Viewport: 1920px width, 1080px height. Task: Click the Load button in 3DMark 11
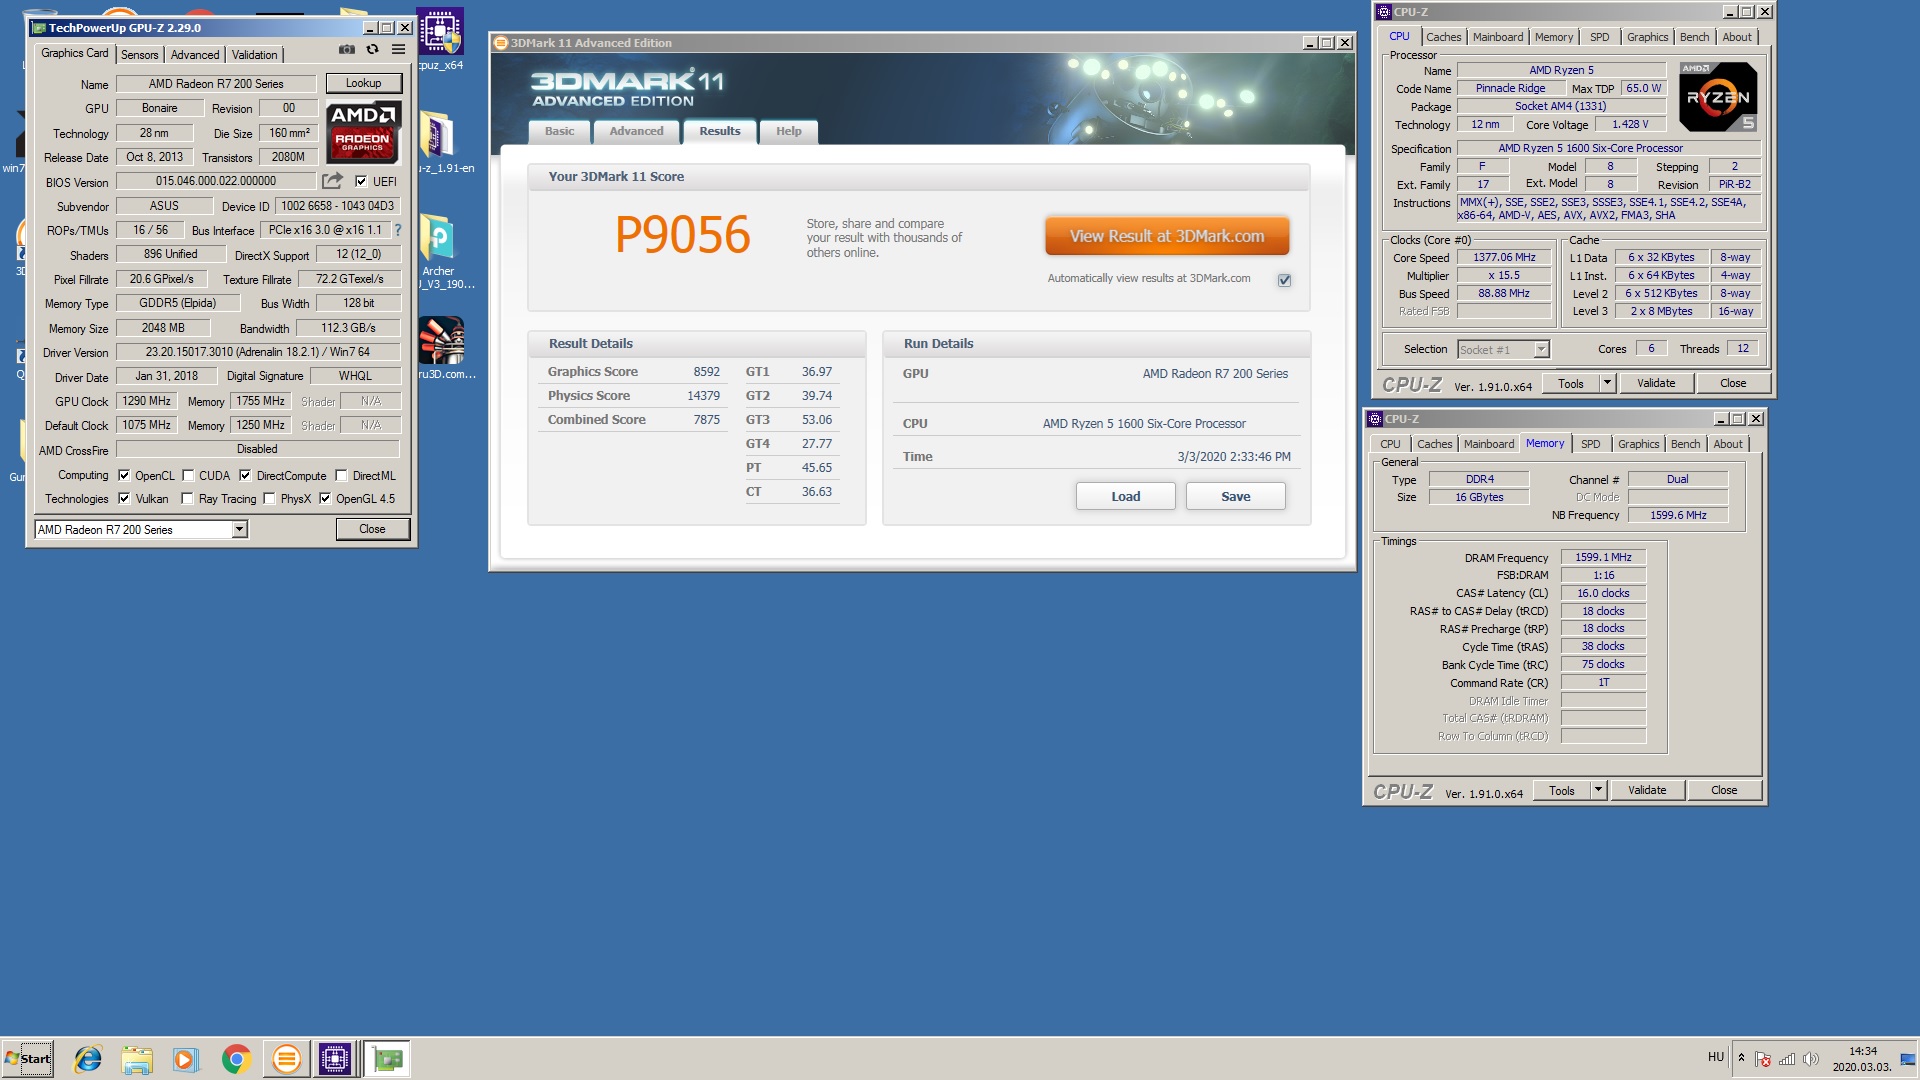(1126, 496)
